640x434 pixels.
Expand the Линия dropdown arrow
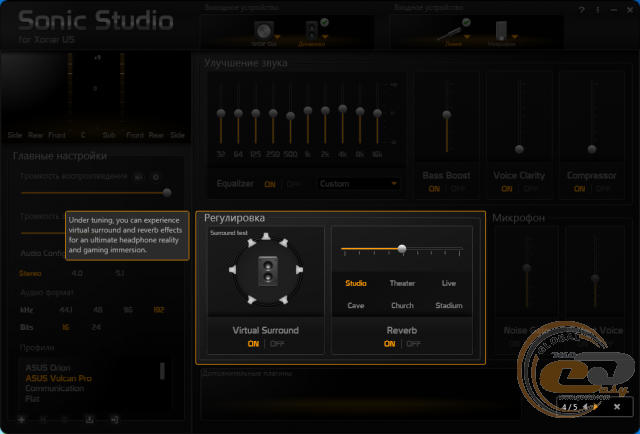click(467, 37)
